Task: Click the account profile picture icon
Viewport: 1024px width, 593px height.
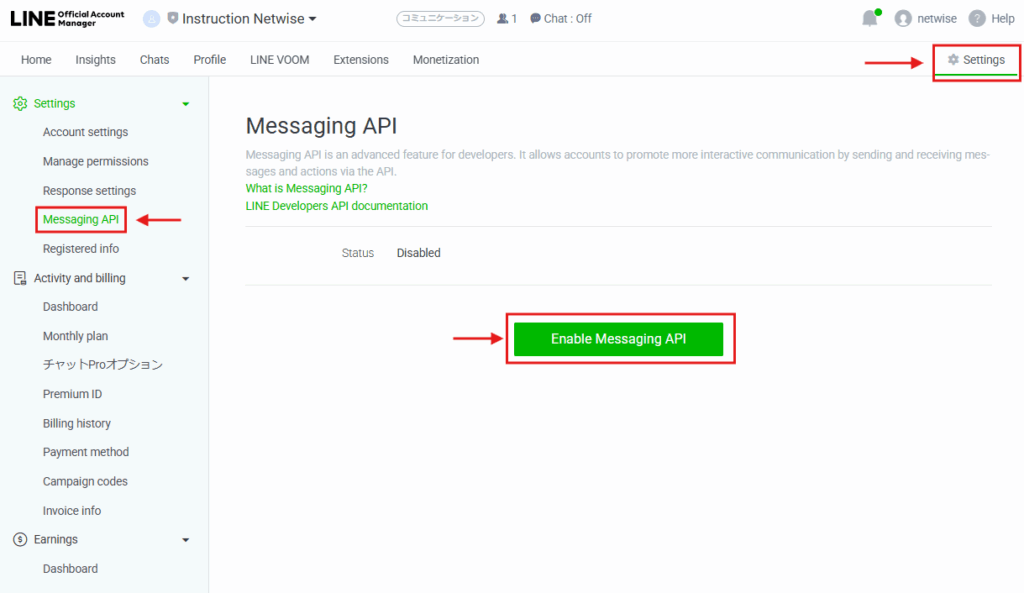Action: [152, 19]
